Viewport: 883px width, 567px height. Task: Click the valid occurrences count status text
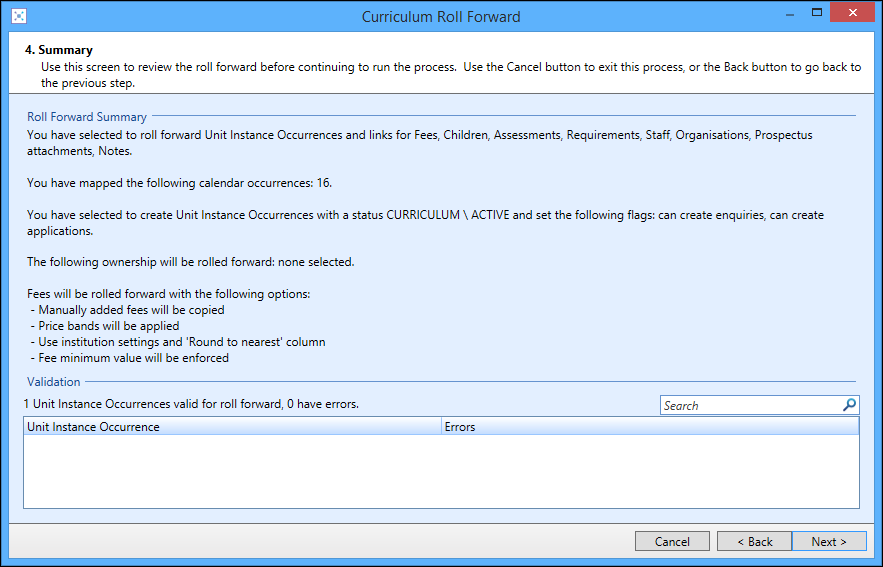tap(191, 404)
